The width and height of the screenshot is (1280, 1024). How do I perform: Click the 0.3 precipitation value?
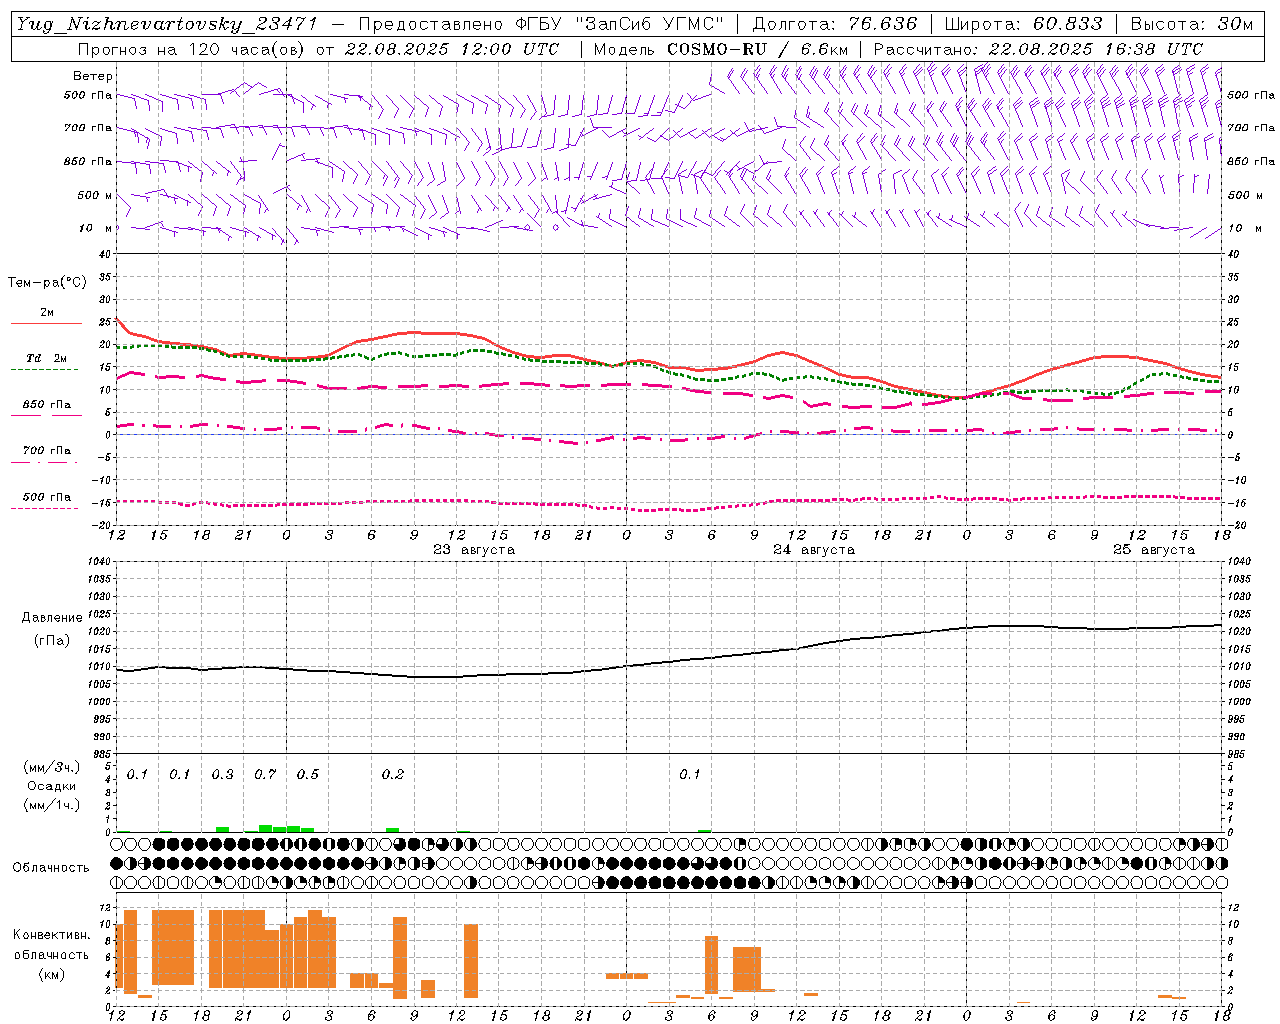222,775
